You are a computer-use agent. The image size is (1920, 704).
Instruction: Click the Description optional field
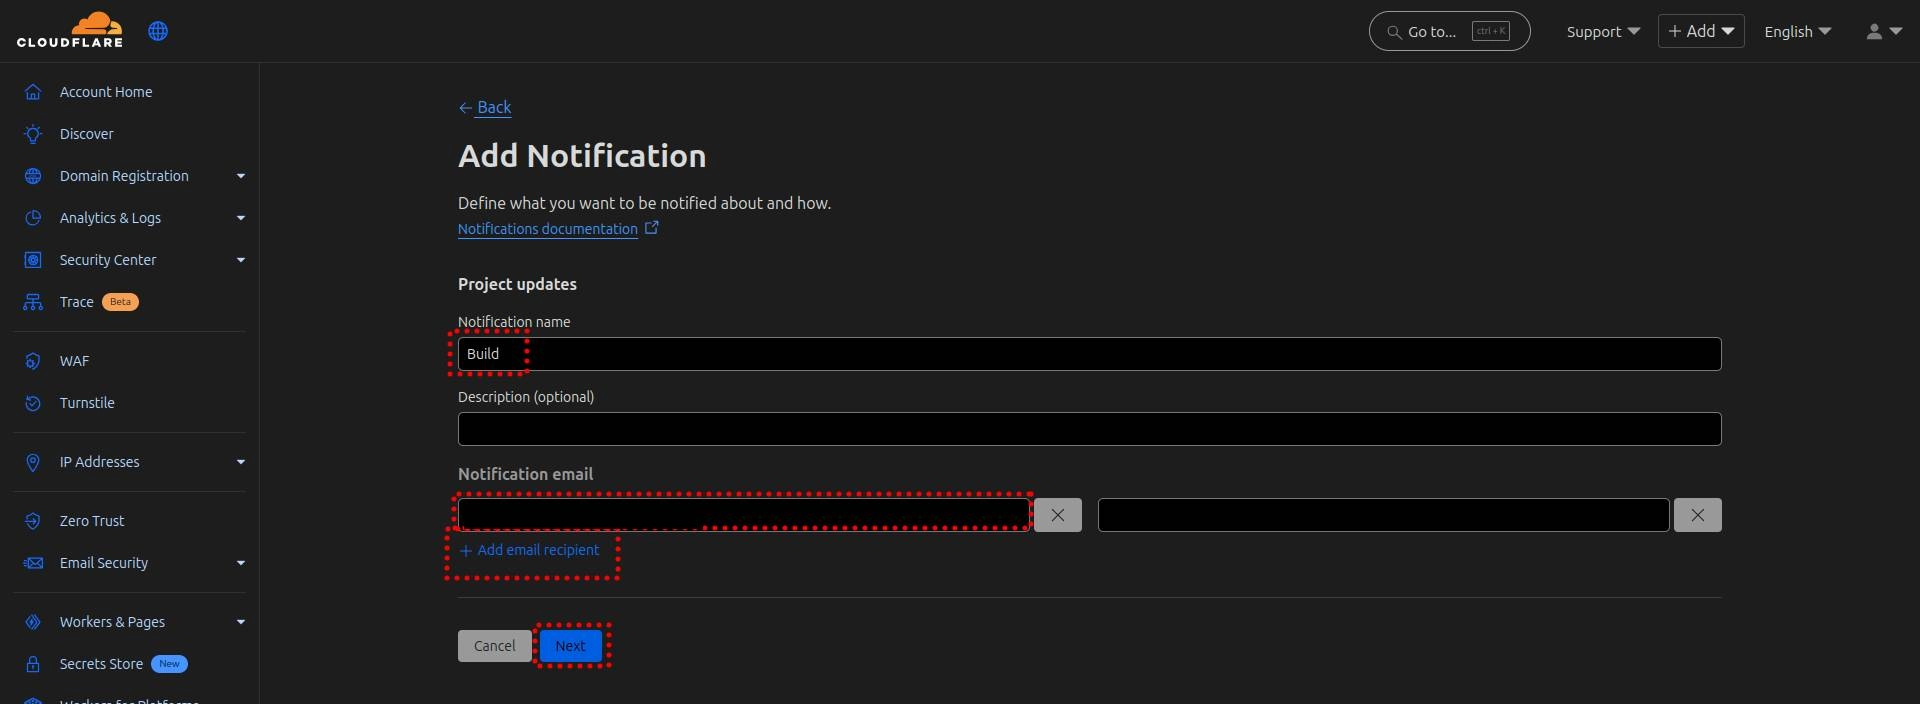point(1089,429)
